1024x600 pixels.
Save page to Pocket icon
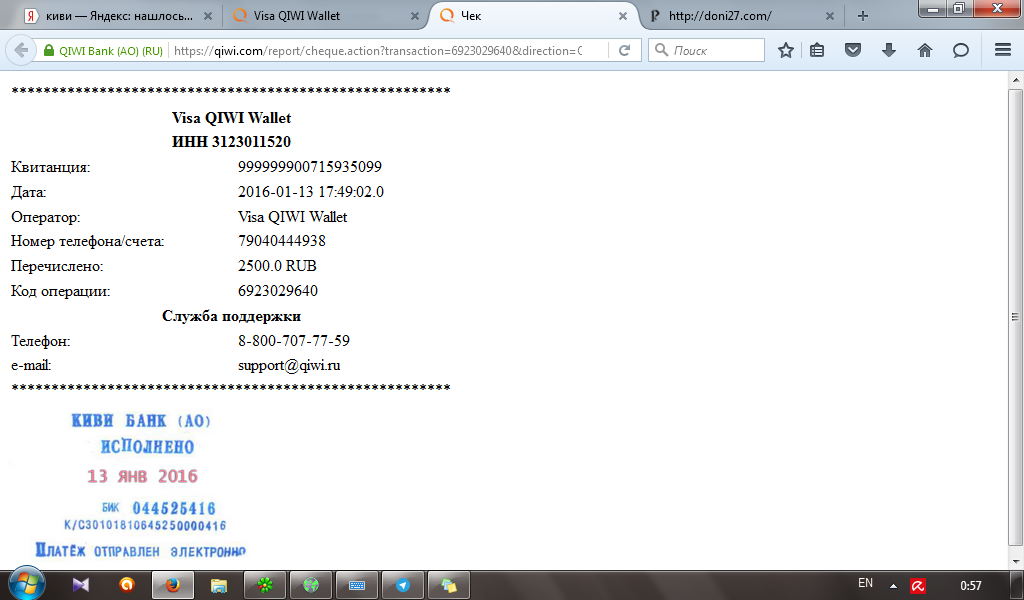point(853,50)
